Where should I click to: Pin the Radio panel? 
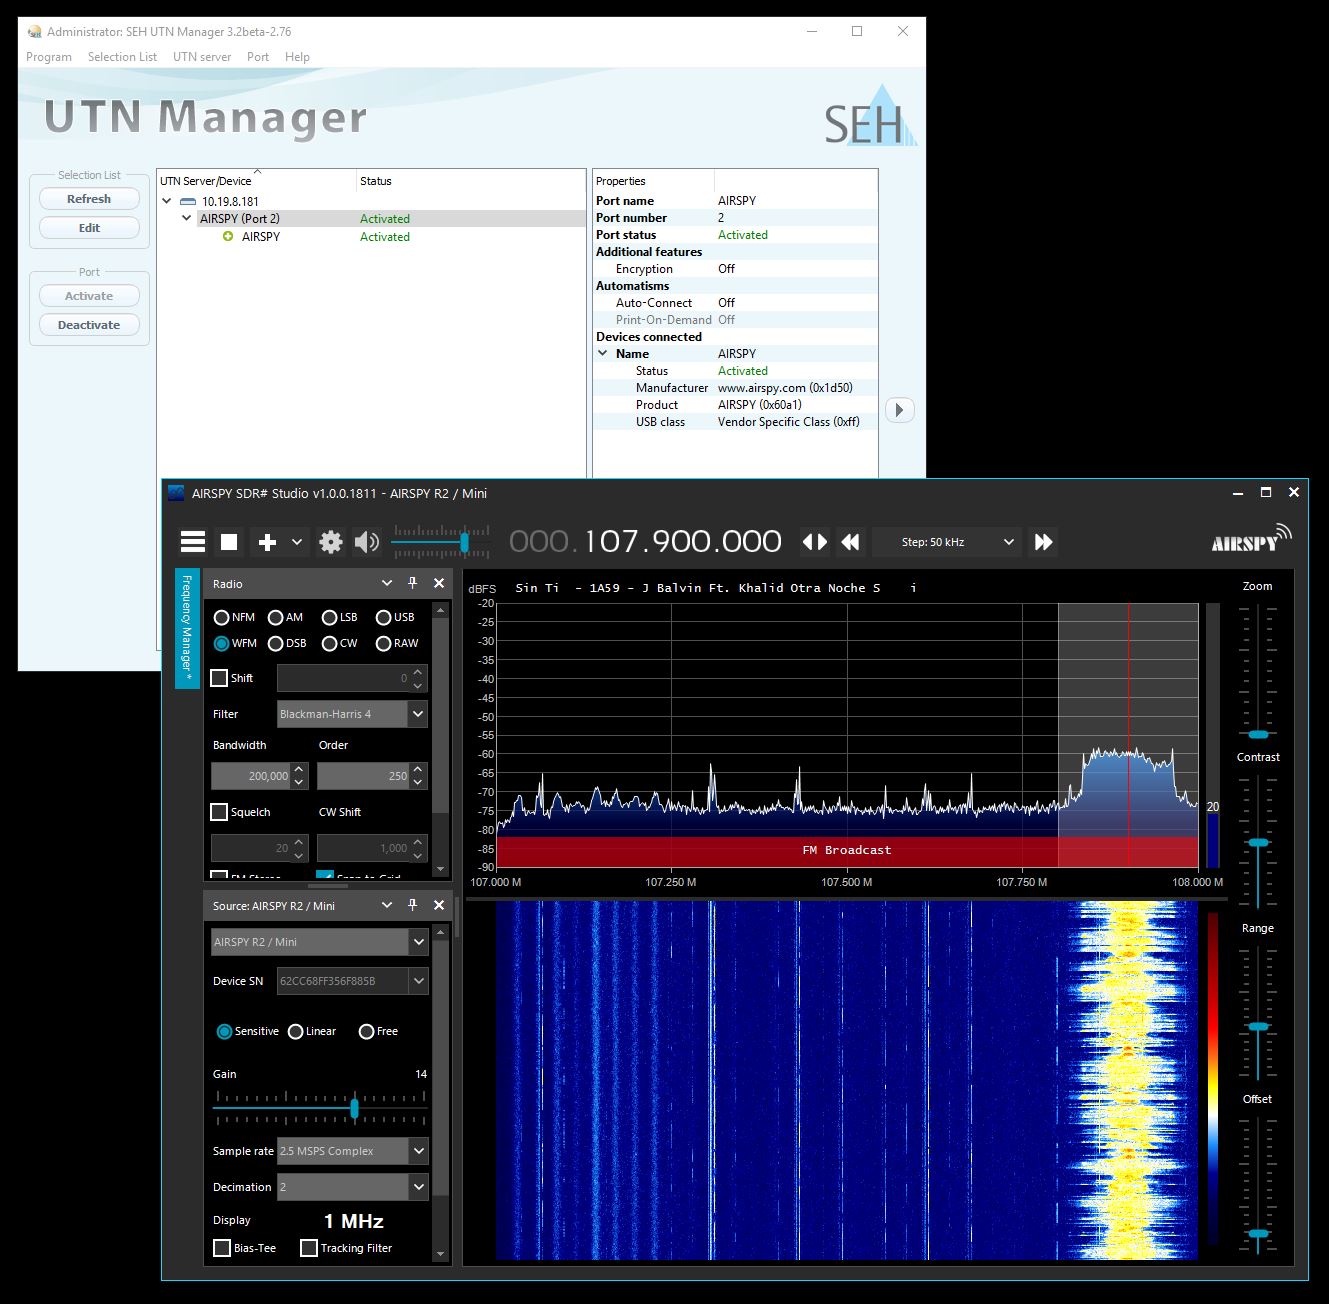[x=412, y=583]
